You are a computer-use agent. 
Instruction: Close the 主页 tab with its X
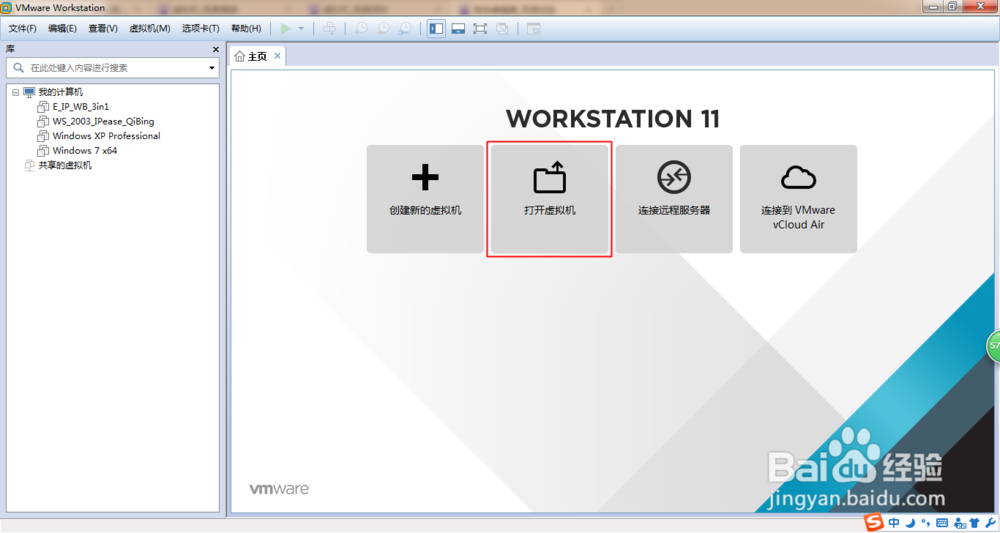(277, 56)
